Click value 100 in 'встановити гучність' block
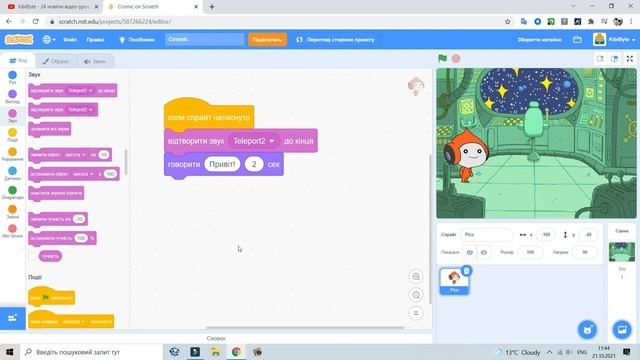 pyautogui.click(x=81, y=238)
